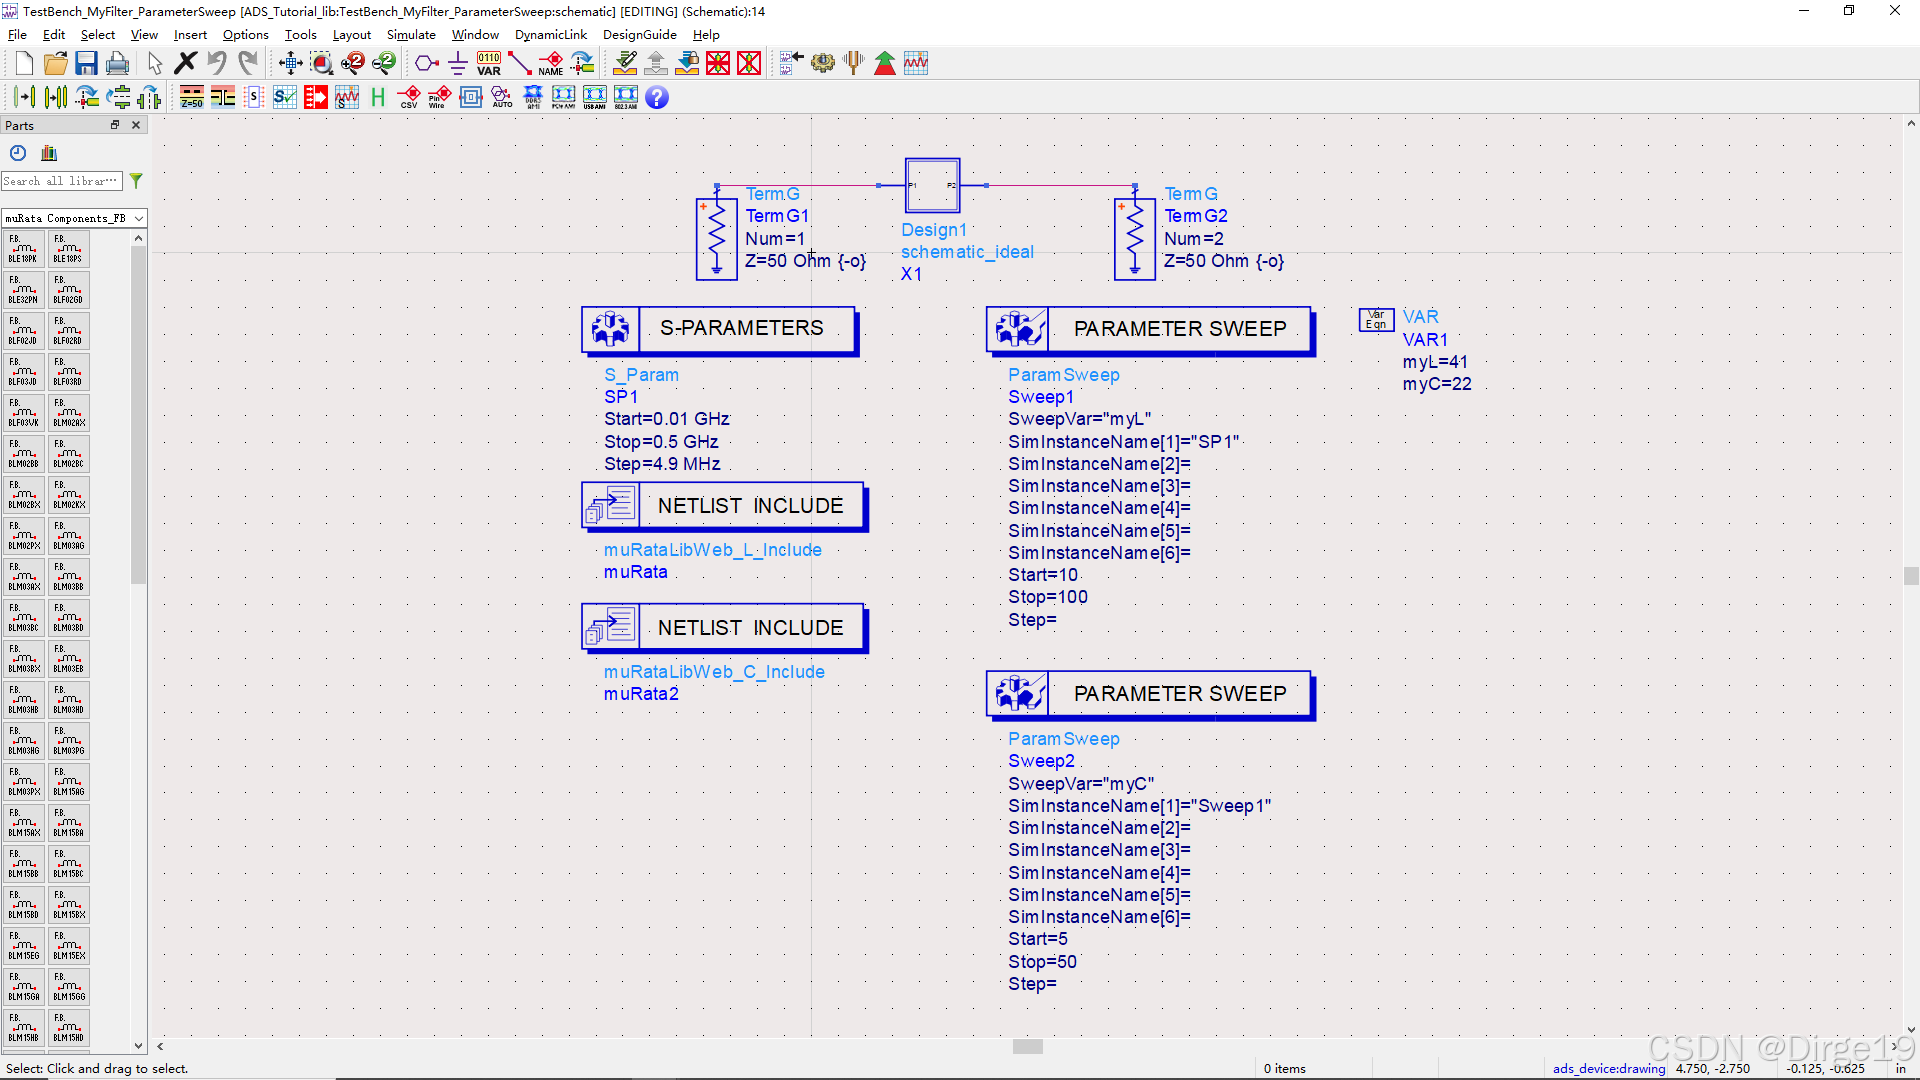Click the Undo toolbar button
Image resolution: width=1920 pixels, height=1080 pixels.
[x=218, y=62]
